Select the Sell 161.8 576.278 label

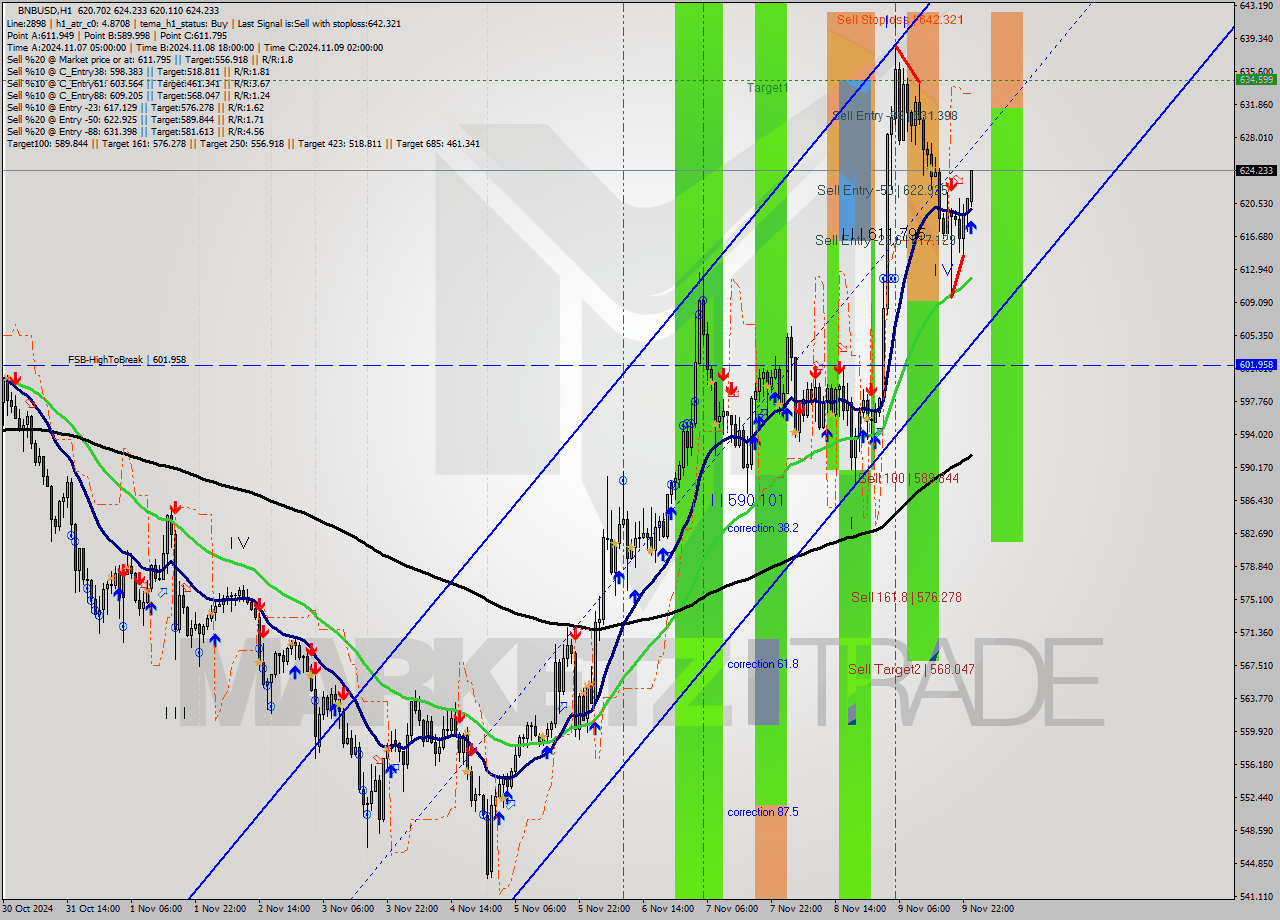[x=906, y=597]
